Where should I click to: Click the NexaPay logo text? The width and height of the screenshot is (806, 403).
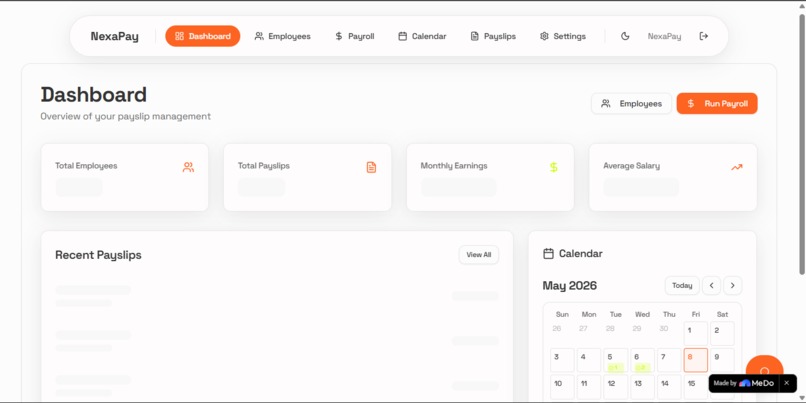[x=115, y=36]
